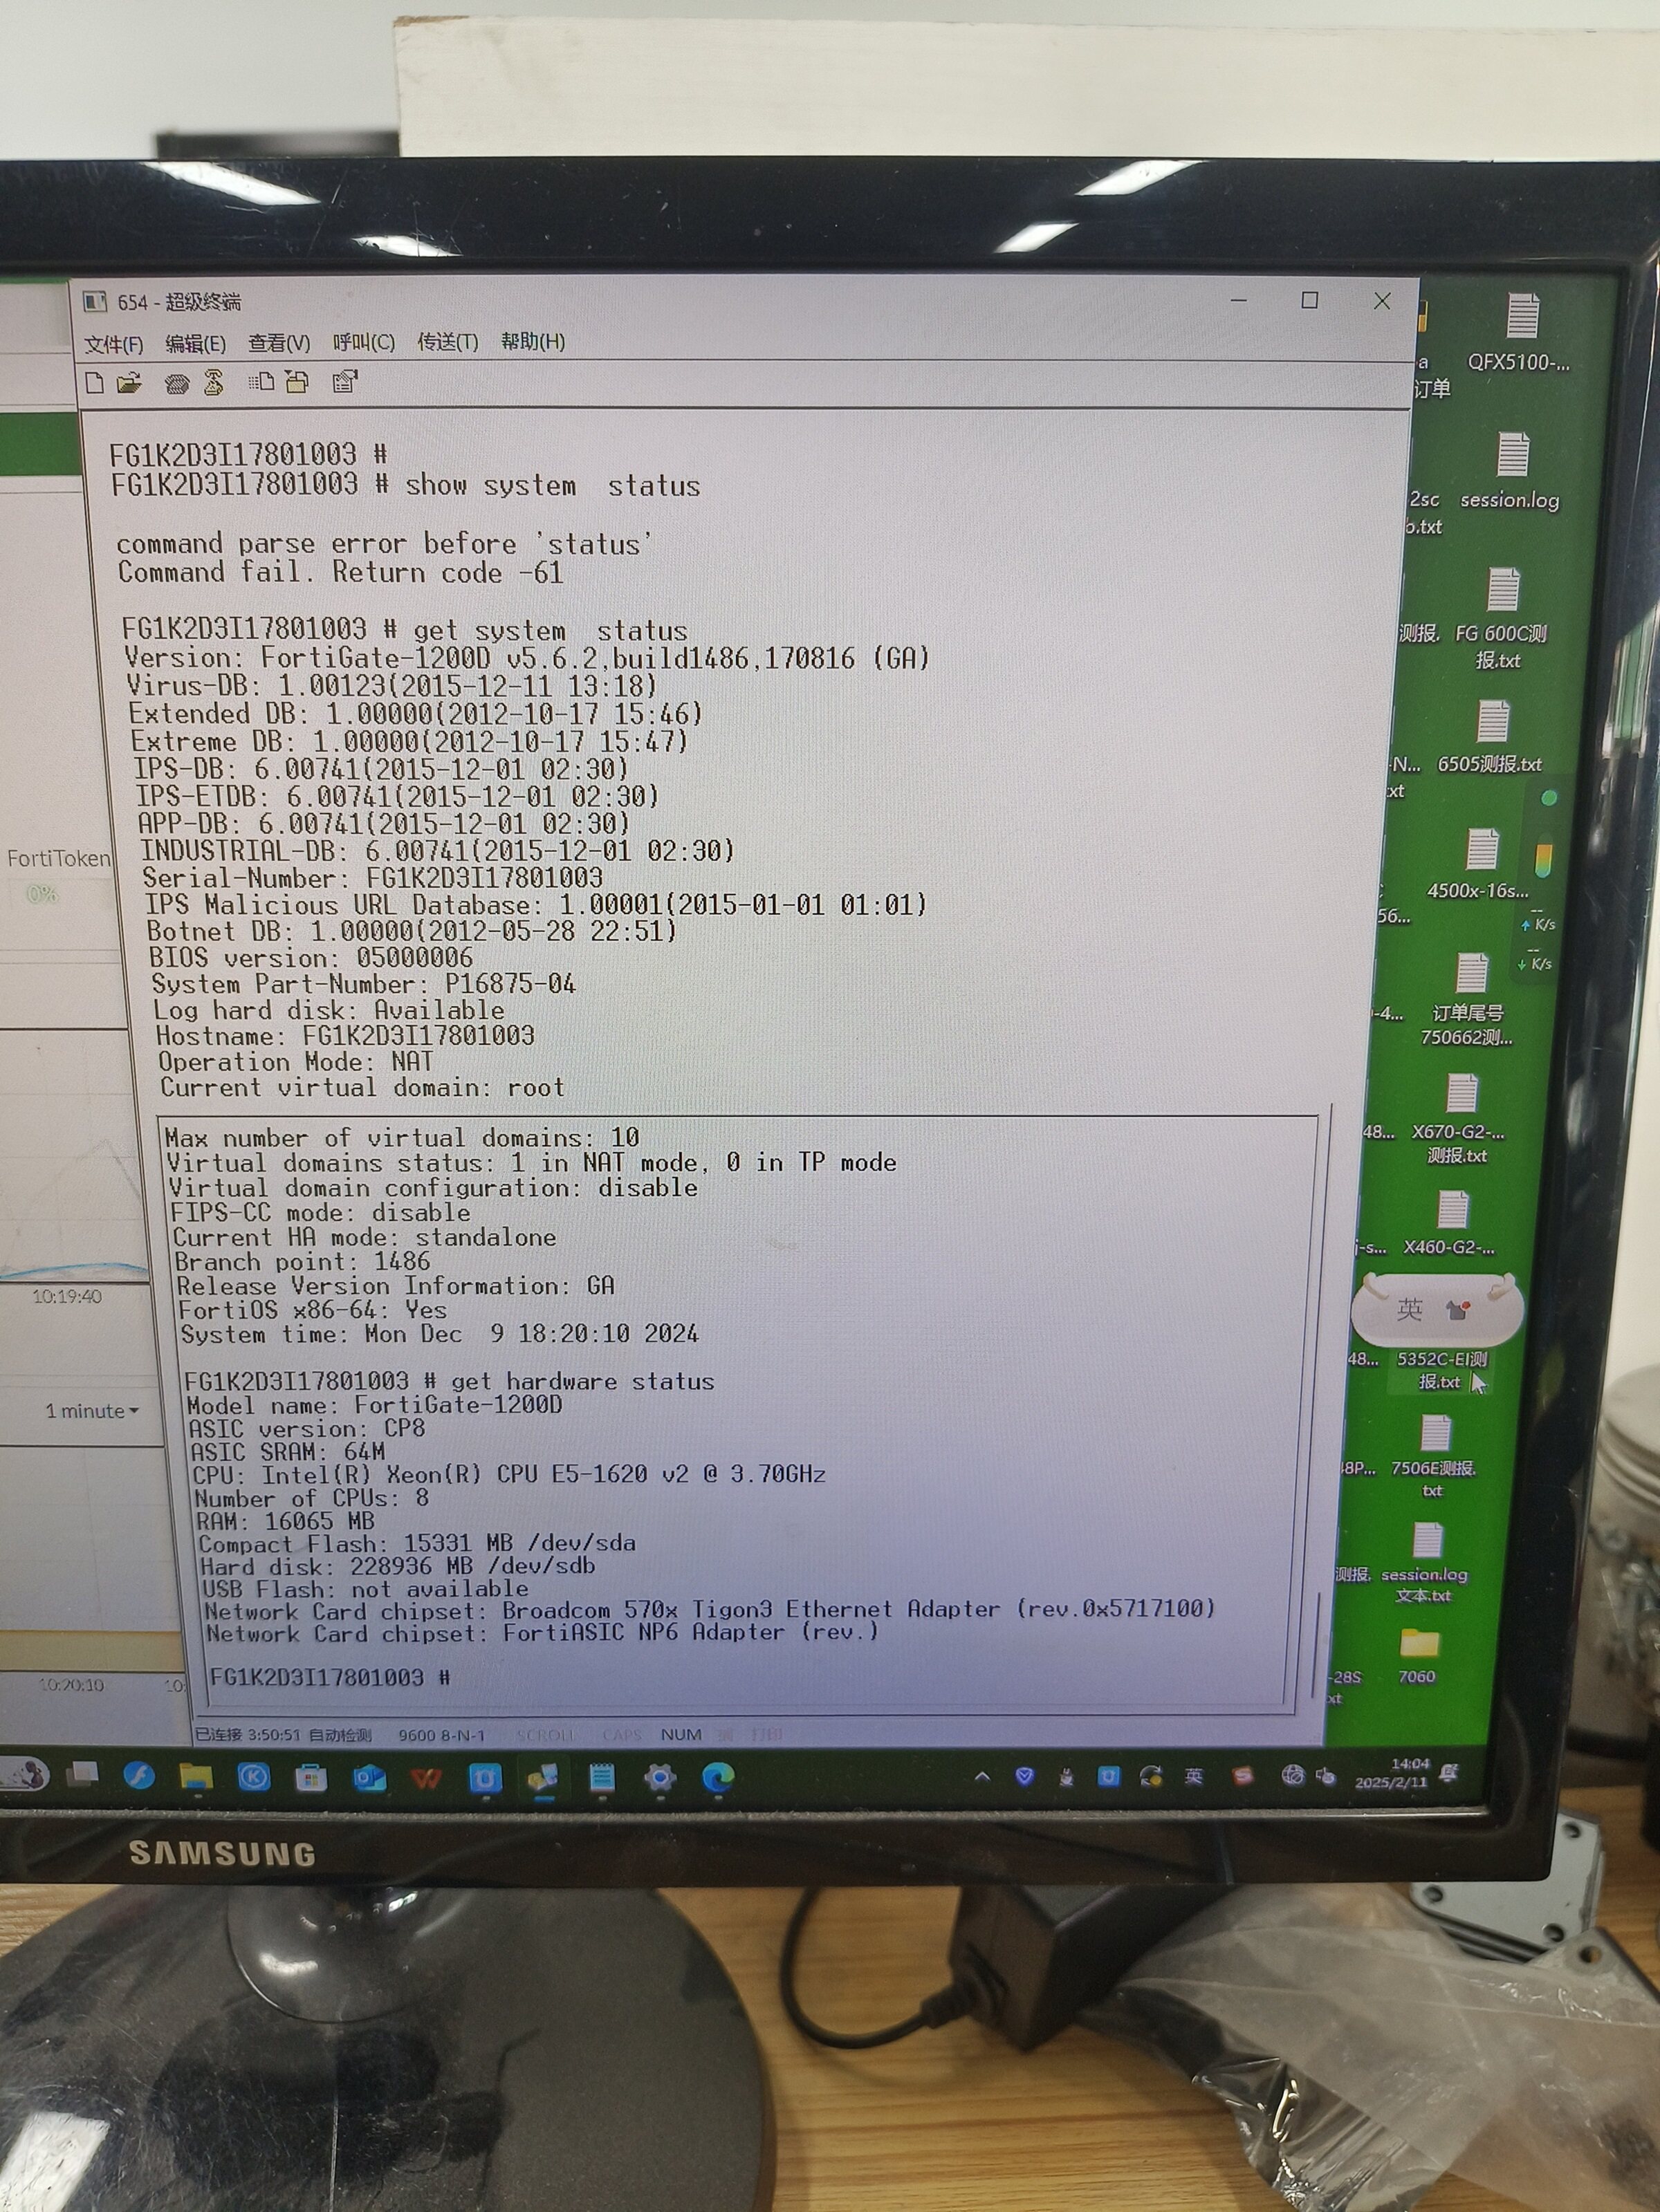
Task: Open the 编辑(E) menu
Action: click(195, 344)
